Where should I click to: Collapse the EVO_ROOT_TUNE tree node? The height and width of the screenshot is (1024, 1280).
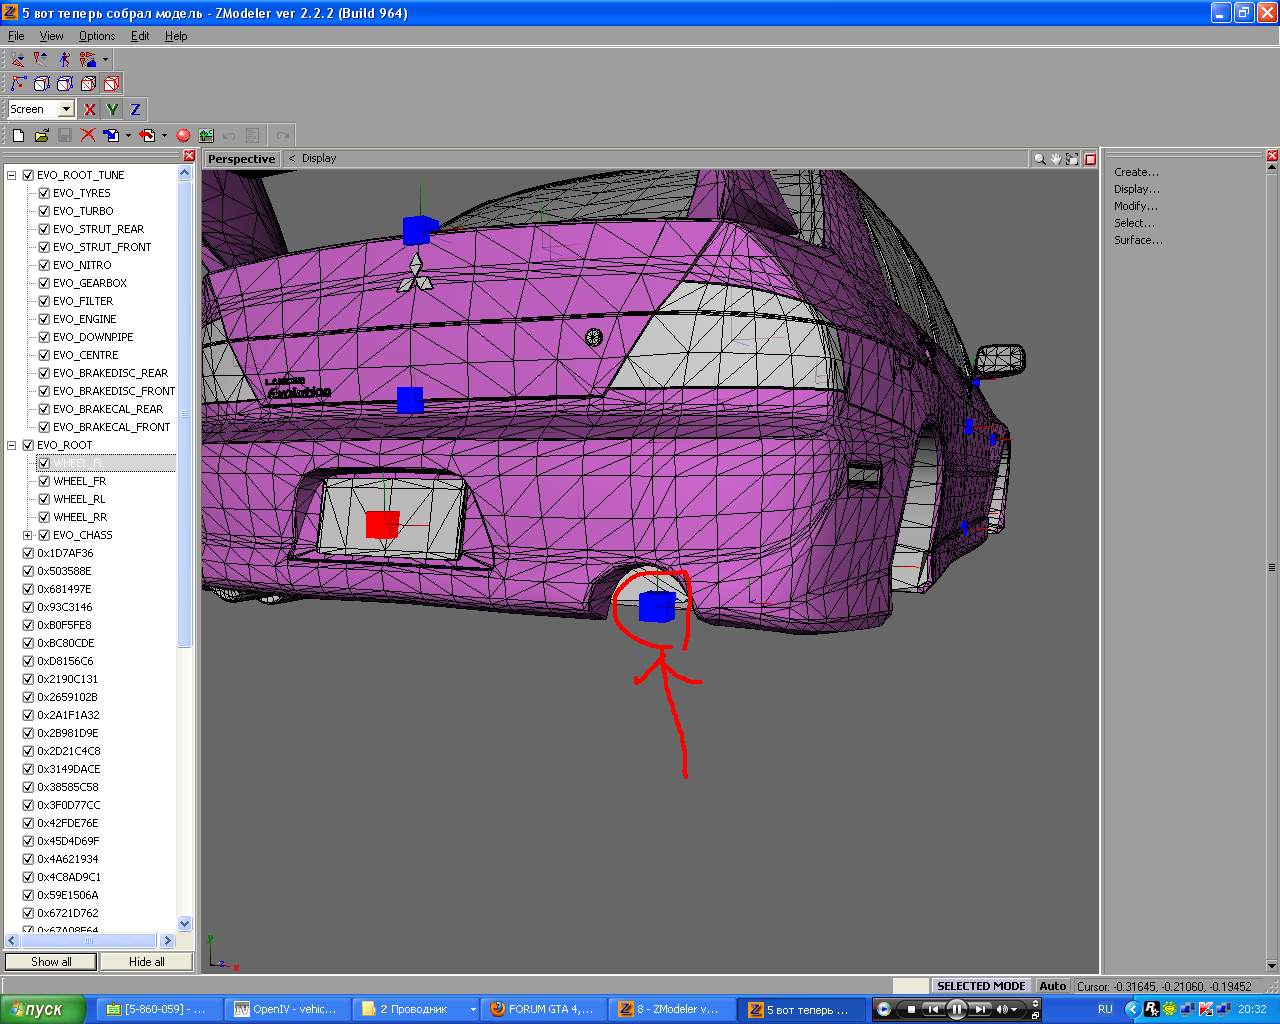pyautogui.click(x=12, y=175)
